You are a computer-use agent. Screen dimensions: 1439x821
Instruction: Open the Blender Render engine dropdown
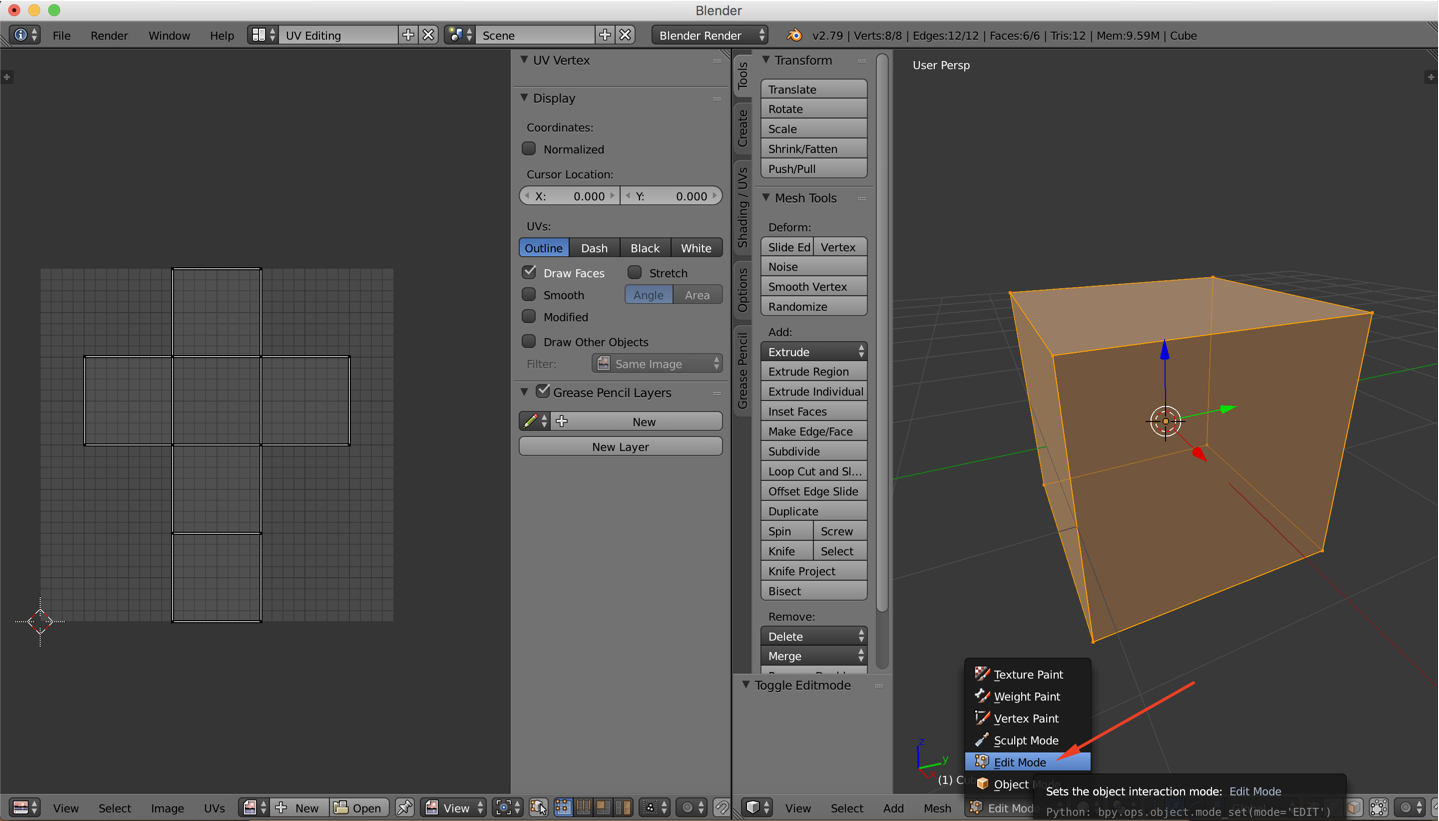tap(710, 35)
